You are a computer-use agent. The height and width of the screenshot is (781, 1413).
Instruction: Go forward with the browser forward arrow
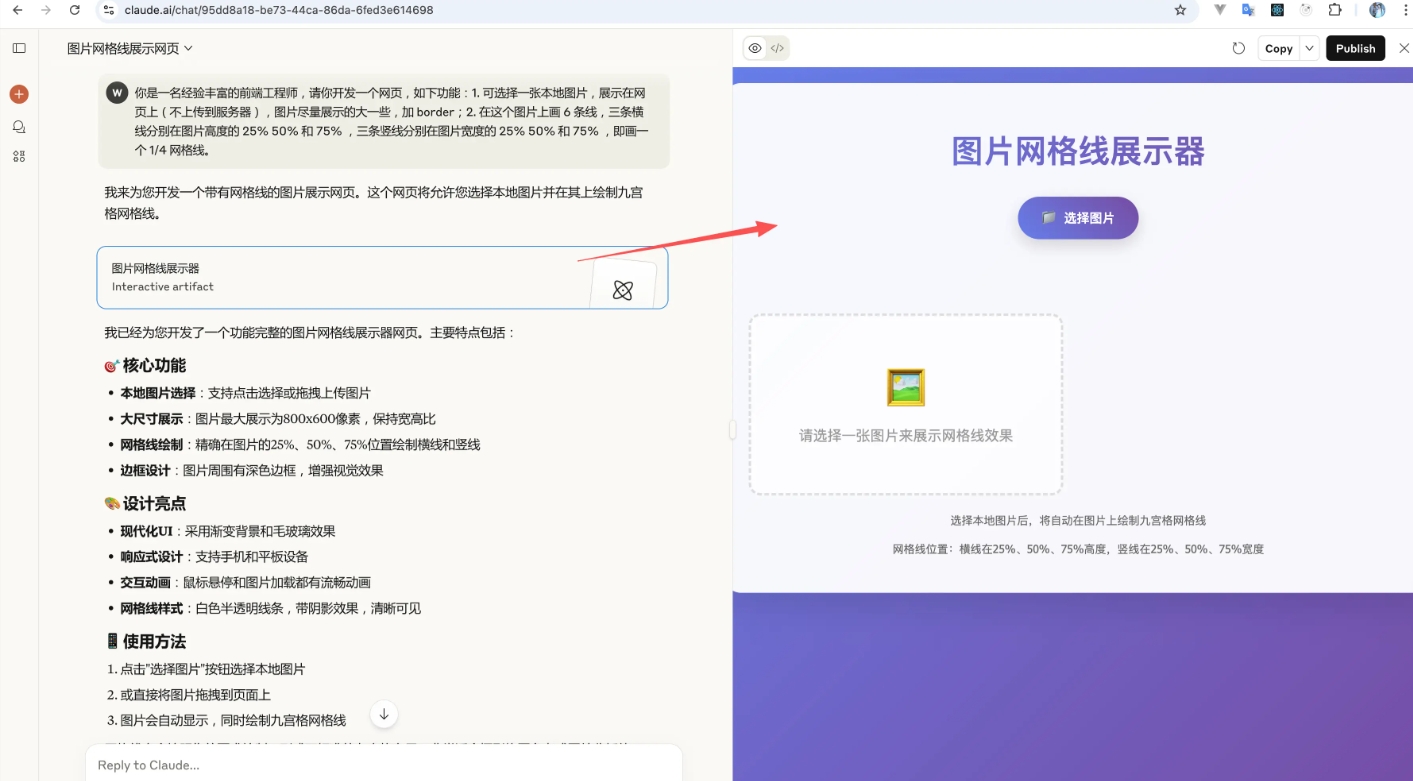coord(46,10)
